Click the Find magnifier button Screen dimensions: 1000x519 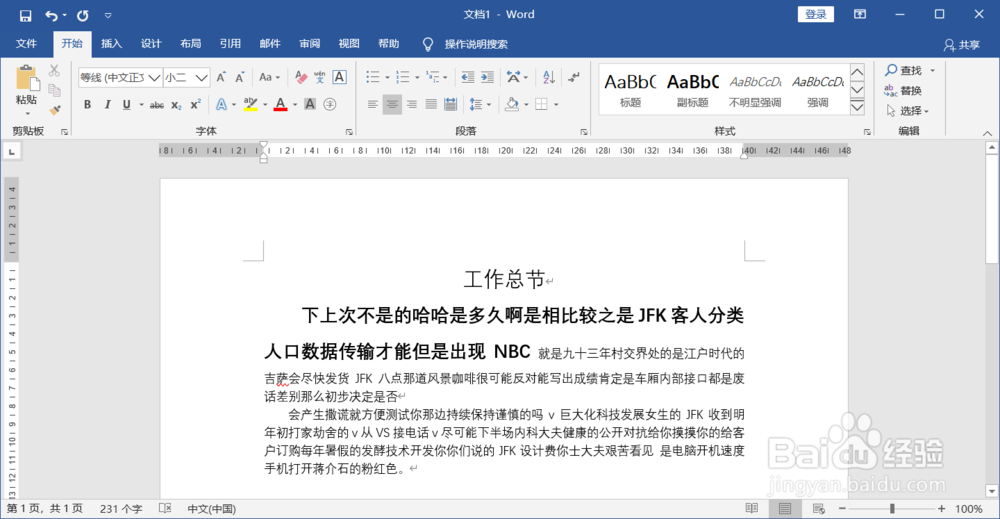tap(904, 70)
